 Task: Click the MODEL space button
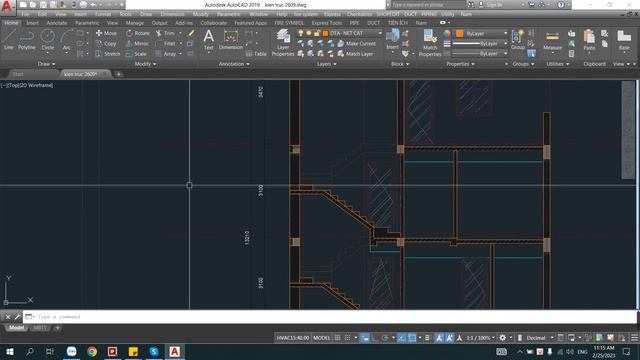click(x=321, y=338)
